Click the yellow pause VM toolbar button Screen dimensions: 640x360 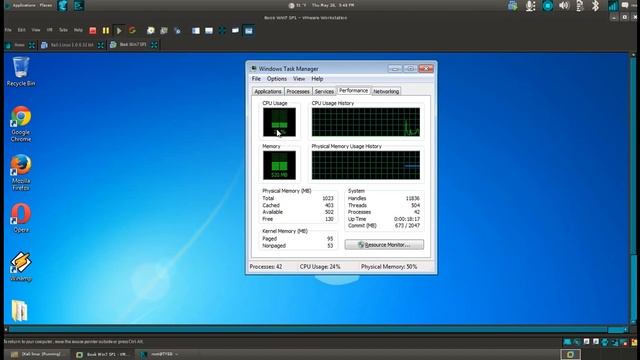point(106,31)
